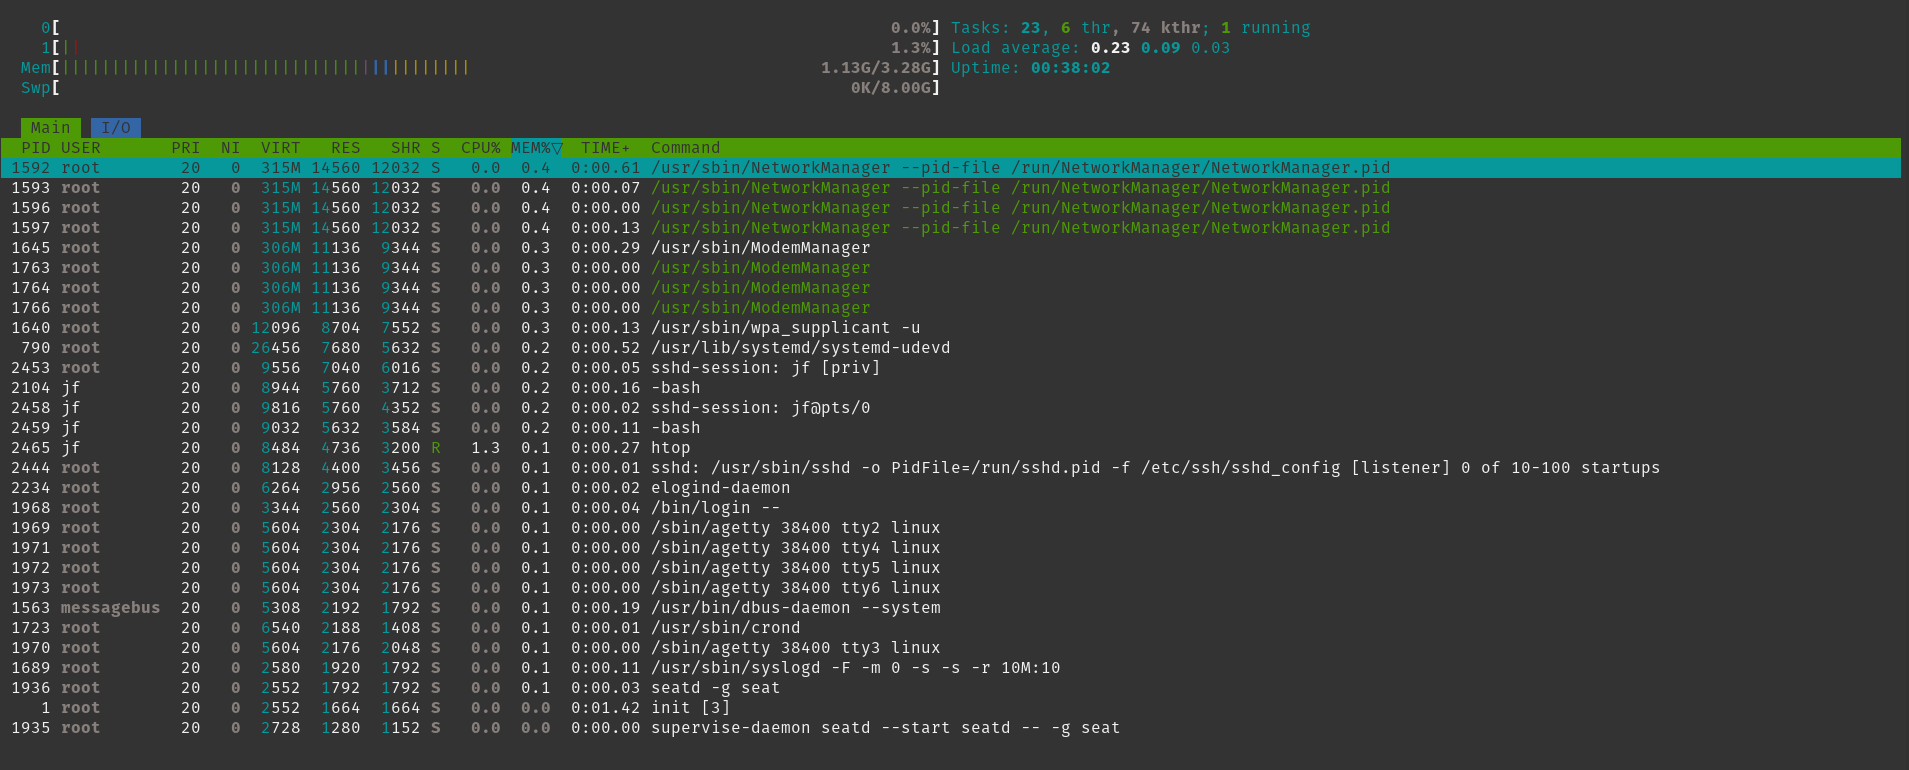Select the wpa_supplicant process row
This screenshot has height=770, width=1909.
pyautogui.click(x=785, y=328)
